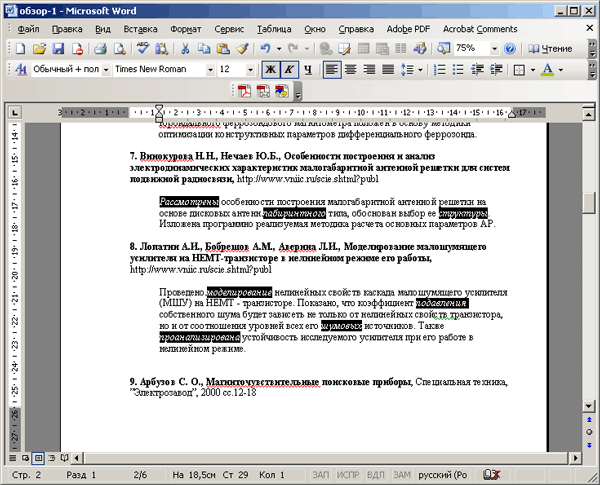The width and height of the screenshot is (600, 485).
Task: Switch to print layout view button
Action: [38, 457]
